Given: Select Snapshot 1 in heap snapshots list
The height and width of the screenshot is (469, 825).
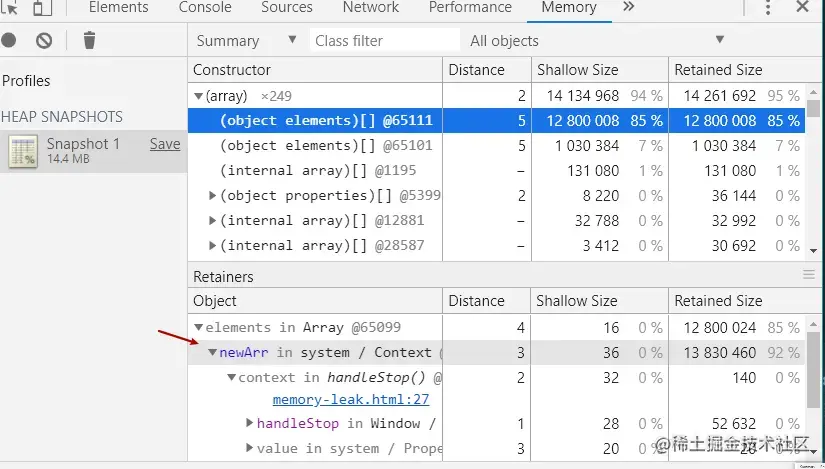Looking at the screenshot, I should coord(94,152).
